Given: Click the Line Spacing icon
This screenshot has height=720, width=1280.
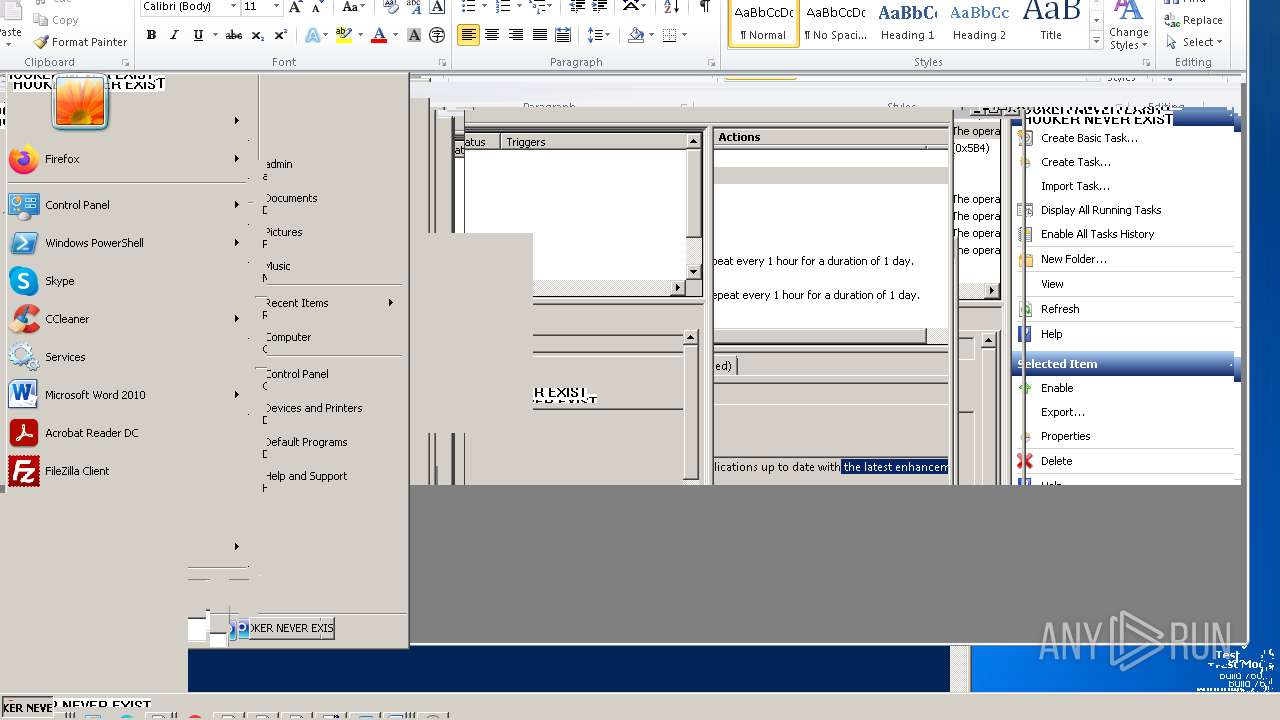Looking at the screenshot, I should pos(596,35).
